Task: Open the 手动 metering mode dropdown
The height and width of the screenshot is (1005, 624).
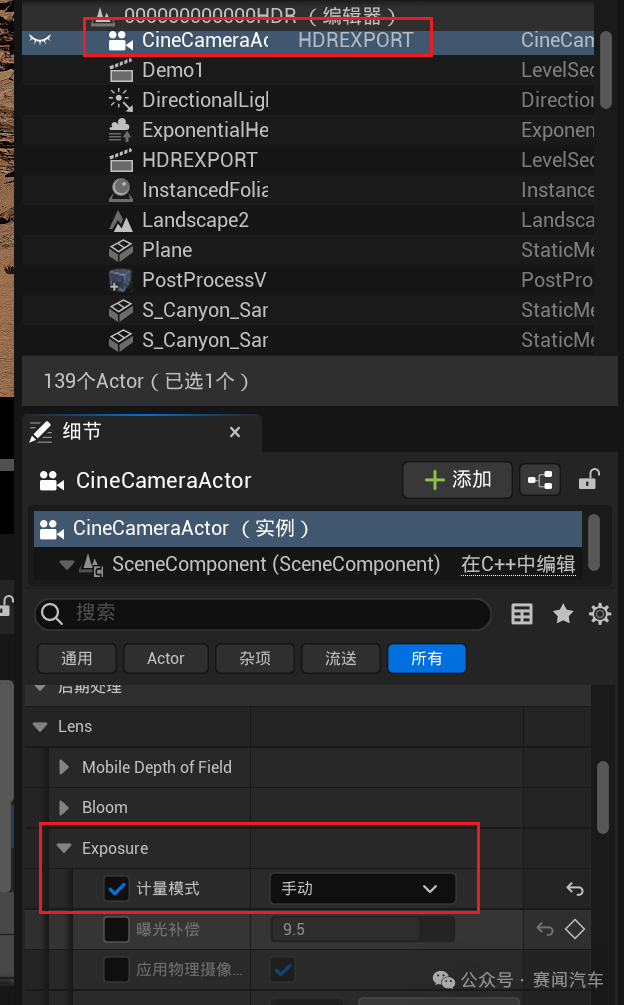Action: [x=360, y=888]
